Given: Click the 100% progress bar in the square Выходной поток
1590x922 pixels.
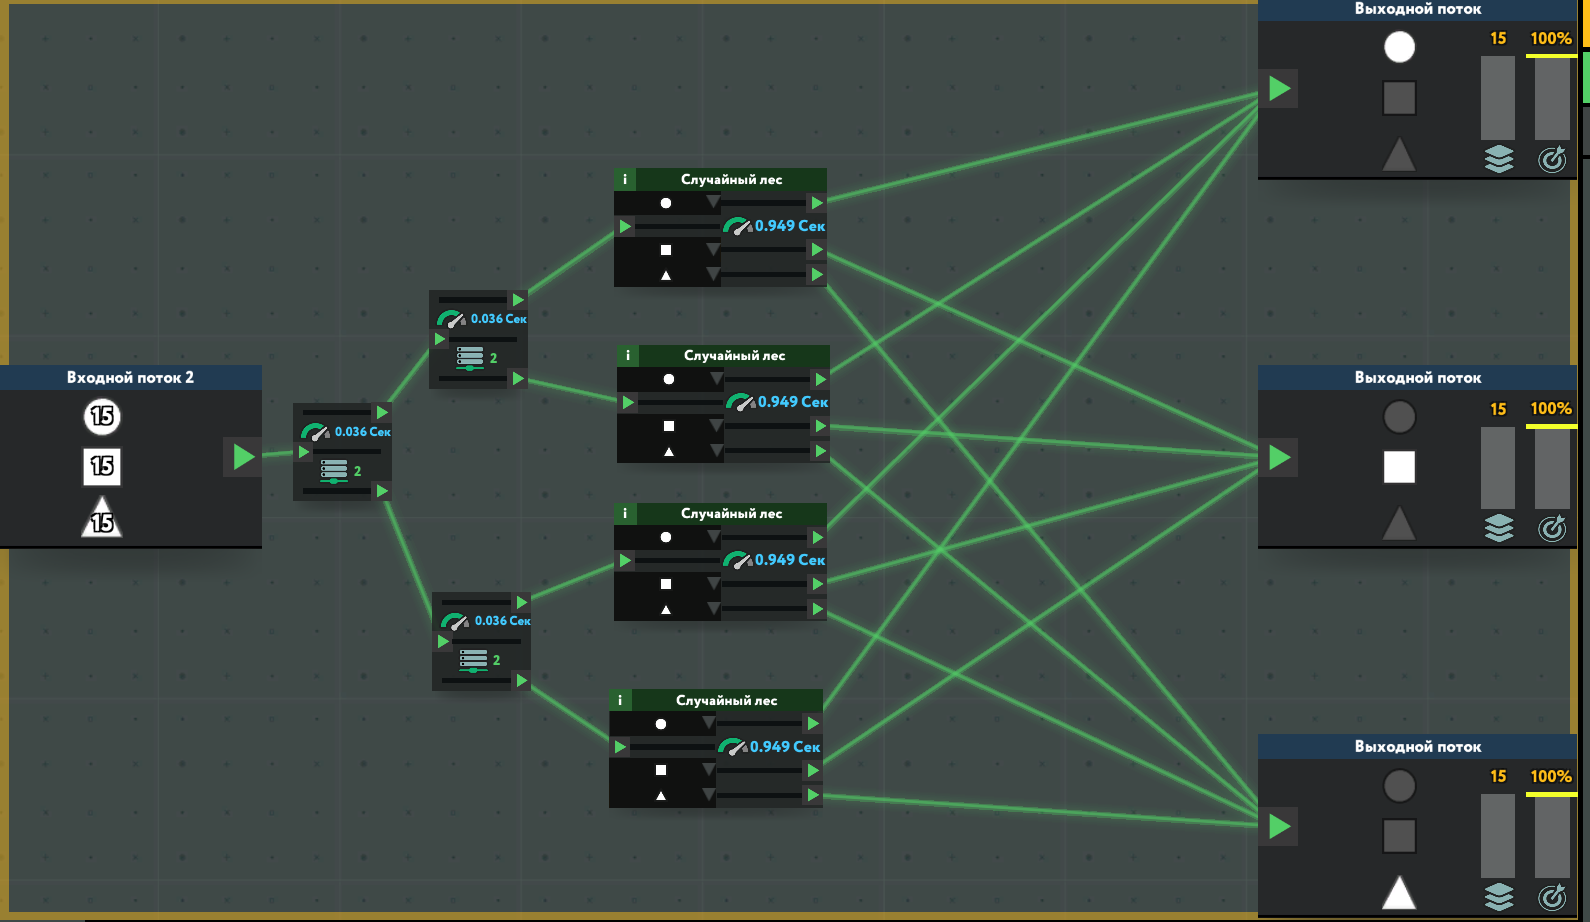Looking at the screenshot, I should (1552, 467).
